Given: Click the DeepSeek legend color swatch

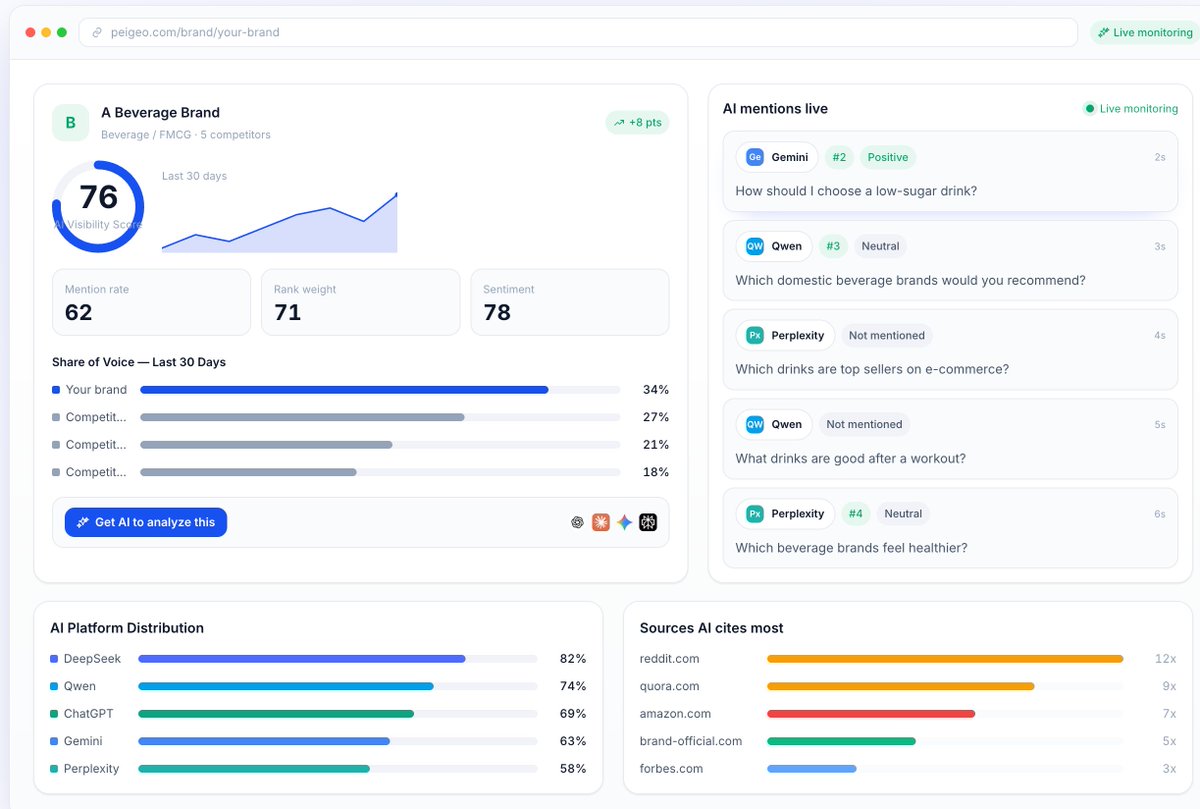Looking at the screenshot, I should pos(54,659).
